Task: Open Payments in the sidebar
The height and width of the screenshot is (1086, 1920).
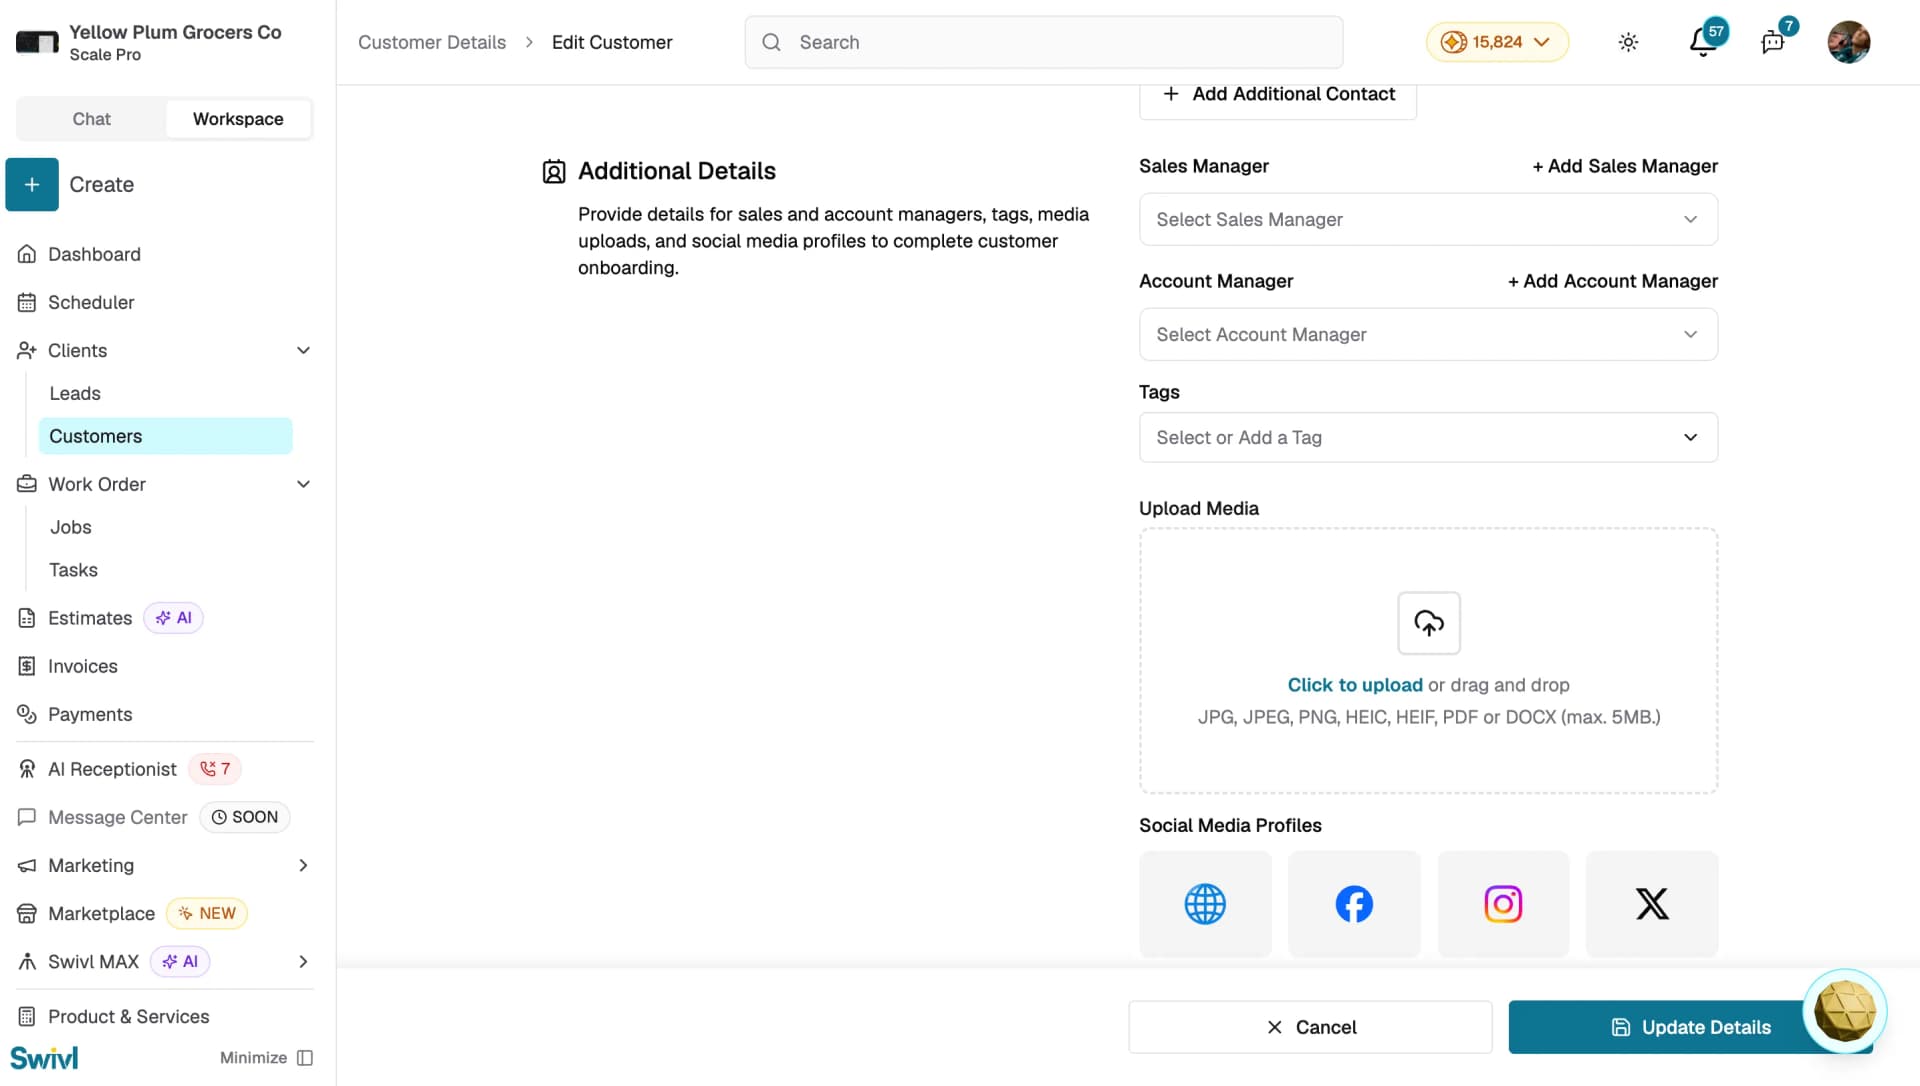Action: (90, 714)
